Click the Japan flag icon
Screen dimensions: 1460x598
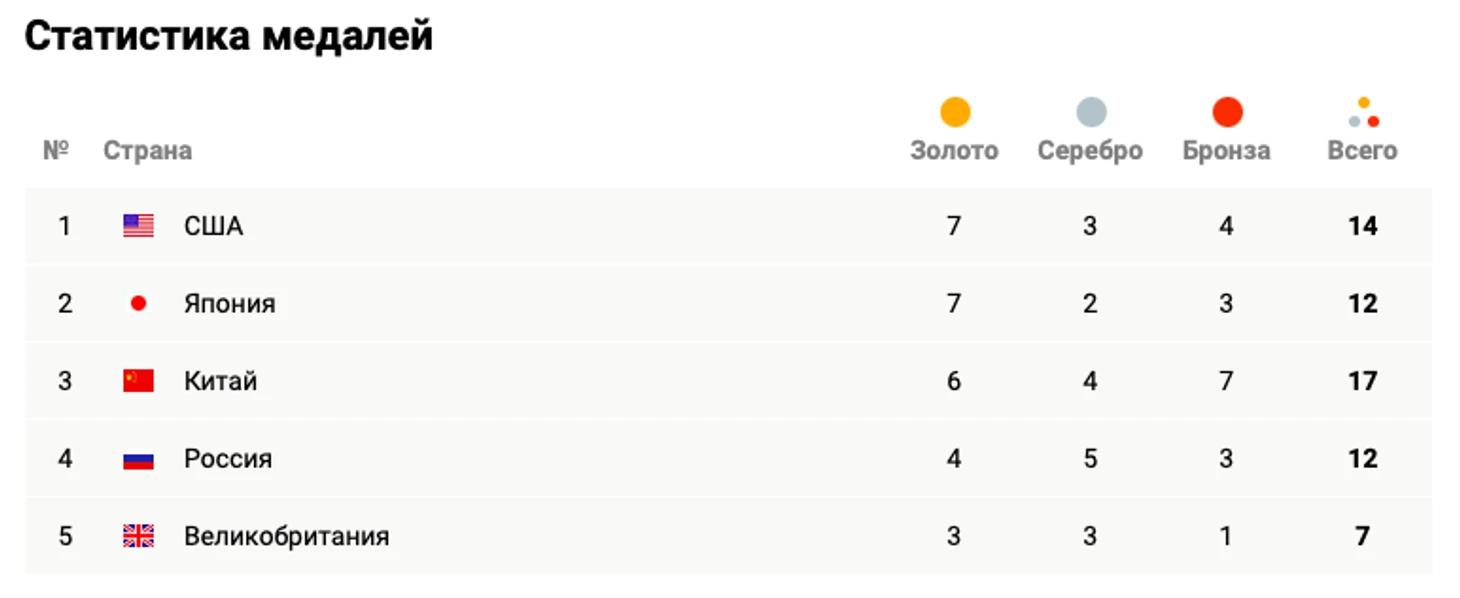(x=138, y=303)
